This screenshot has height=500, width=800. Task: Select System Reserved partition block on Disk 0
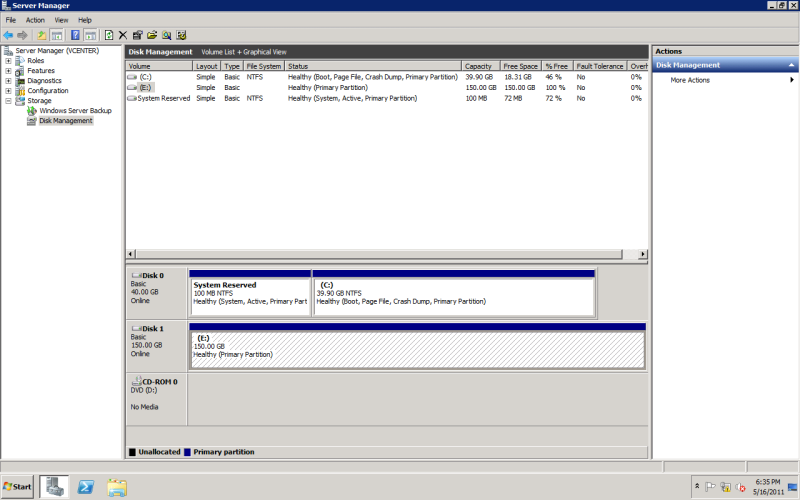click(250, 293)
